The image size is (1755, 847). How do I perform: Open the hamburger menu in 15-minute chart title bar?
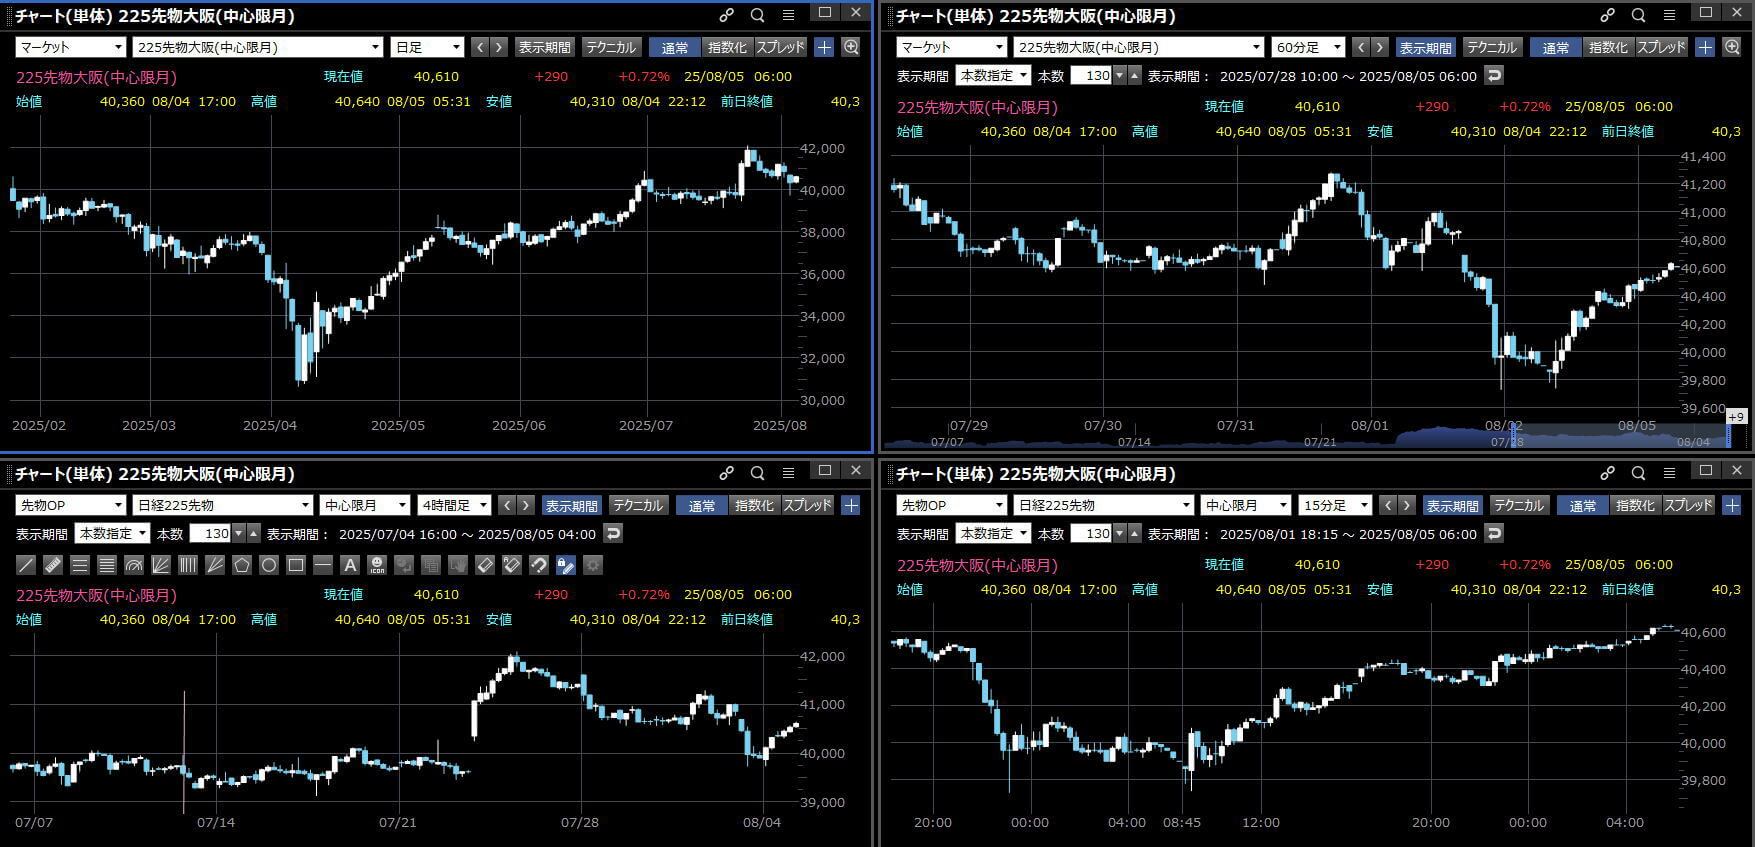click(1669, 473)
